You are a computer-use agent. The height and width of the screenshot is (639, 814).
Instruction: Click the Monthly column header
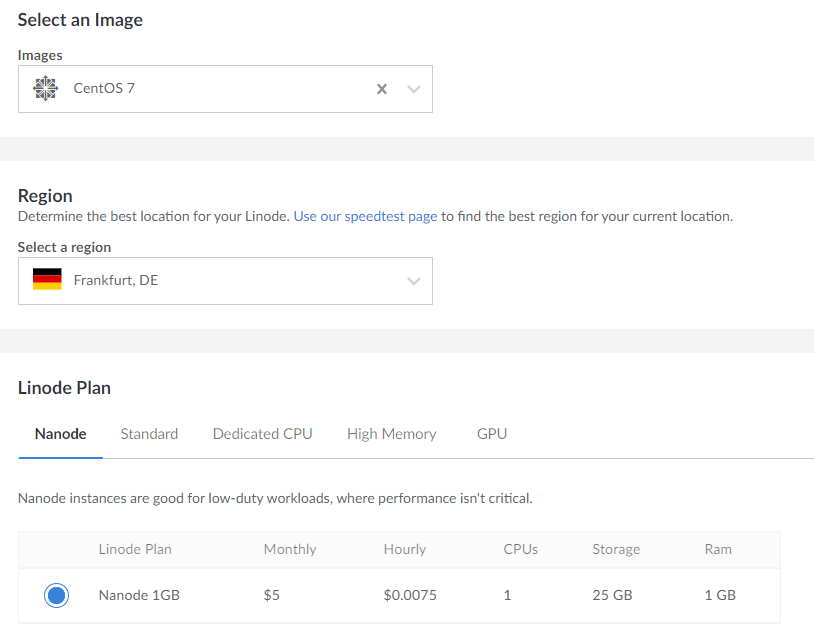290,549
